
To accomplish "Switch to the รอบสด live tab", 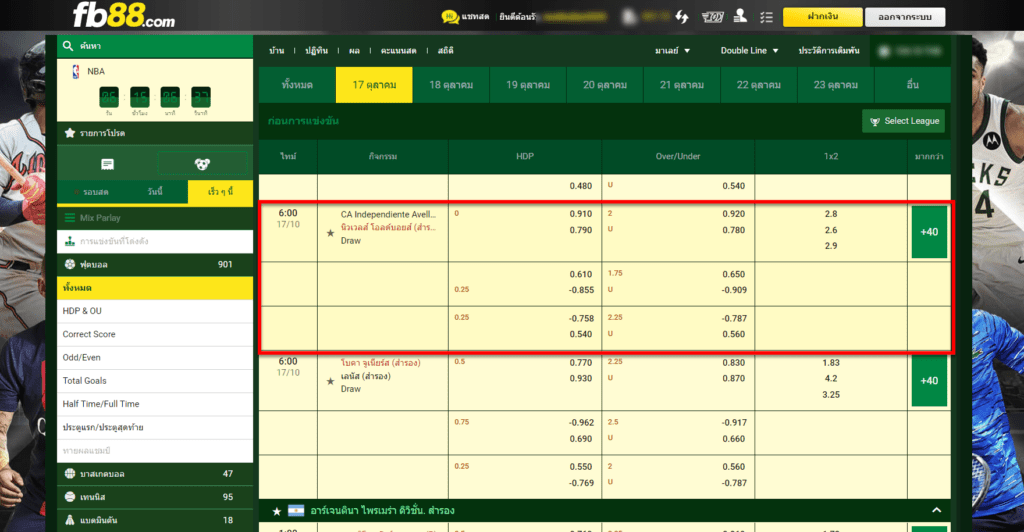I will (91, 192).
